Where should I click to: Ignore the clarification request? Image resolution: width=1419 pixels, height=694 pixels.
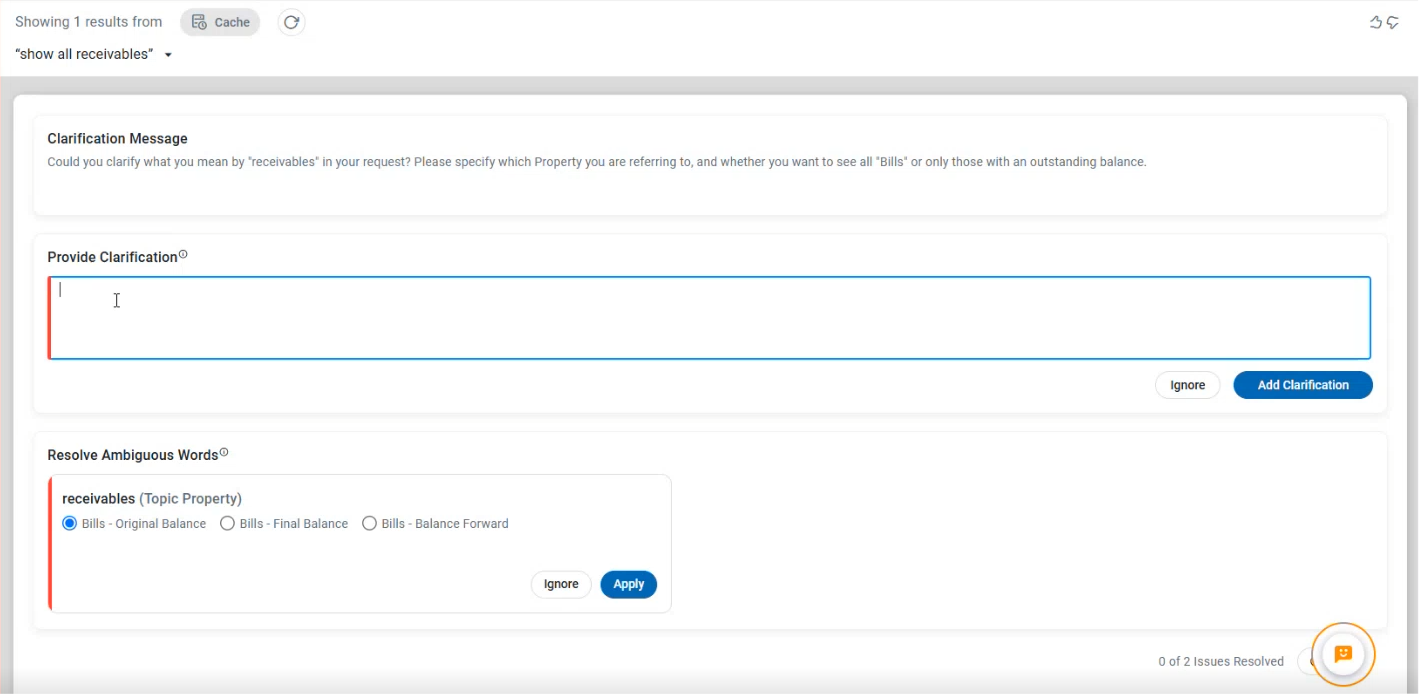point(1187,385)
